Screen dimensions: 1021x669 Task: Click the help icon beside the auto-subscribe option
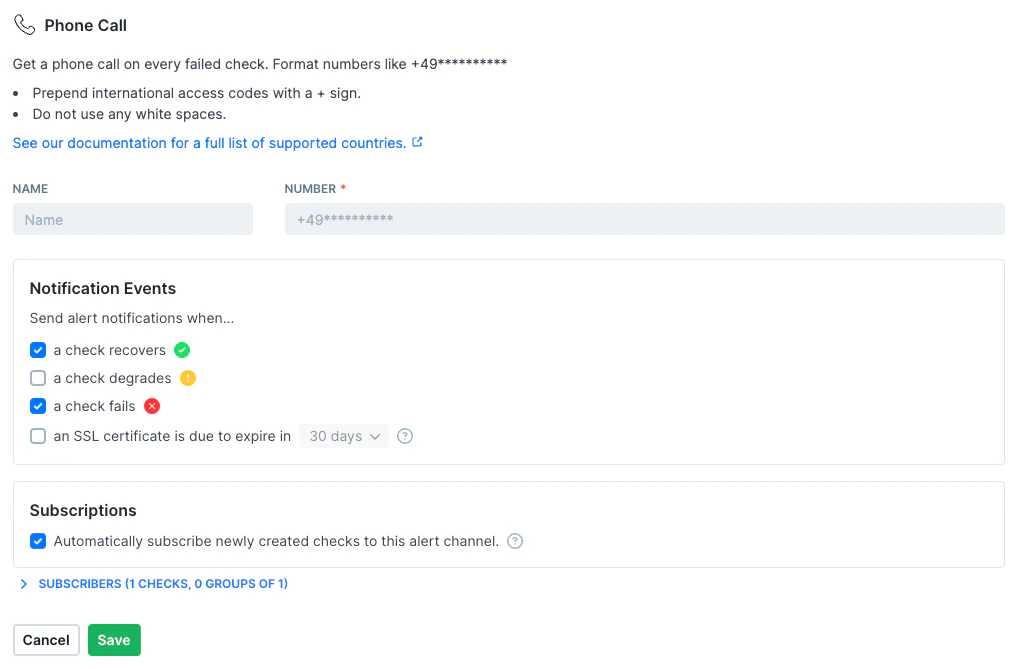(514, 540)
